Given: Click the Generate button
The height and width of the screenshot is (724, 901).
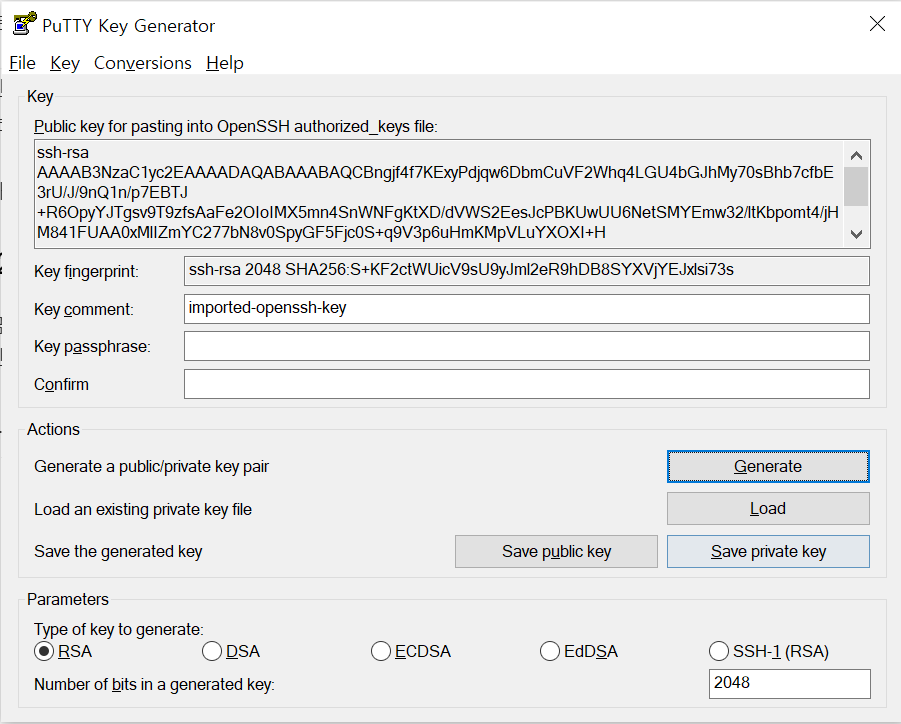Looking at the screenshot, I should click(x=768, y=466).
